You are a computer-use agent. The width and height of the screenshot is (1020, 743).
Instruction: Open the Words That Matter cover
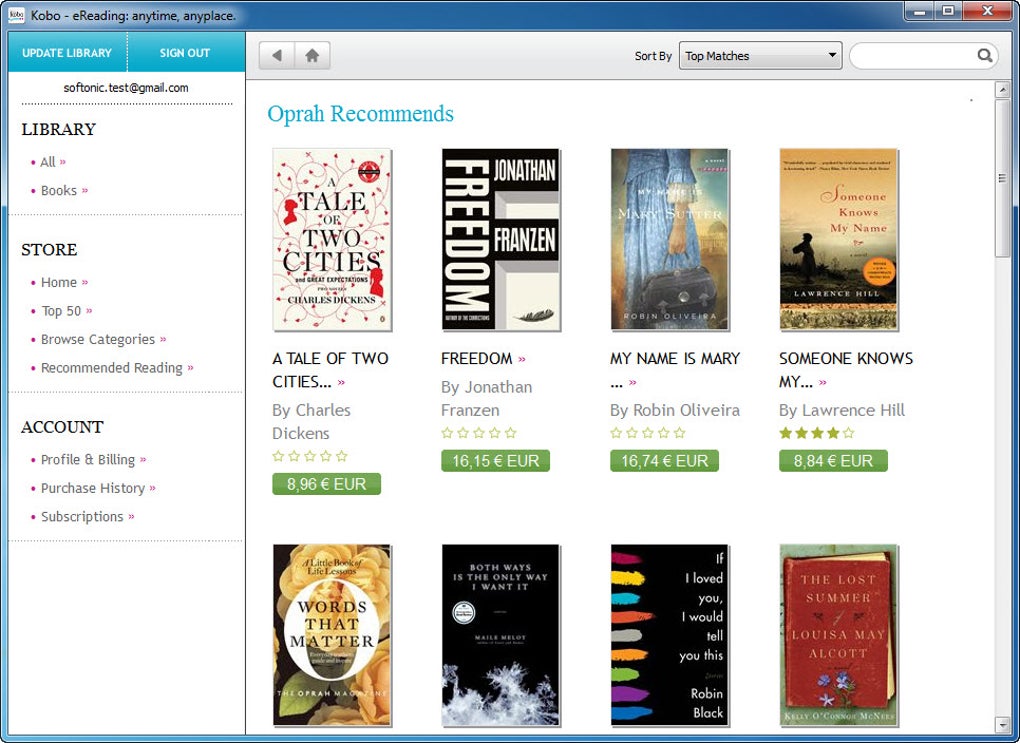332,636
